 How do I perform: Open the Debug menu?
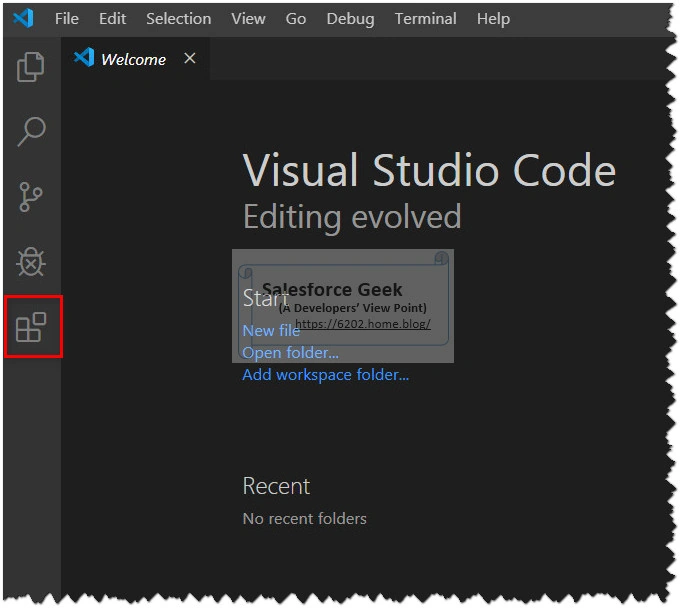(x=350, y=19)
